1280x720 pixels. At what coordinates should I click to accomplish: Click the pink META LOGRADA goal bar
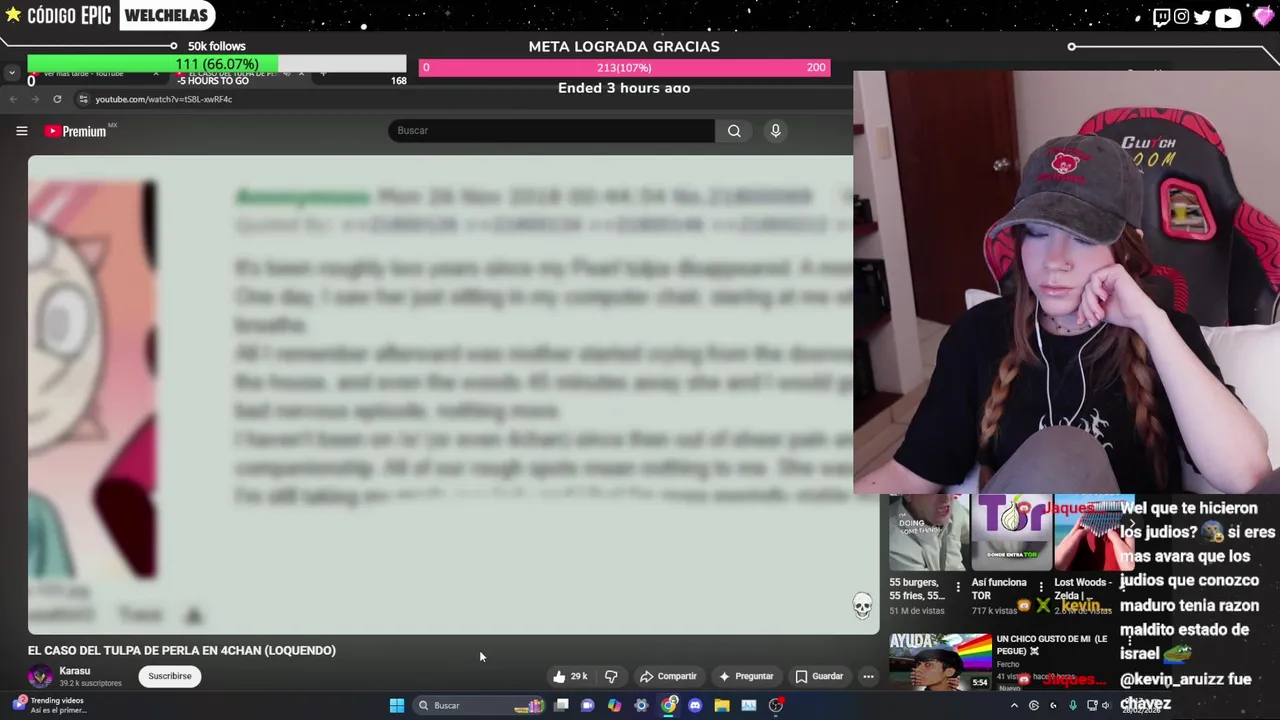[x=624, y=67]
